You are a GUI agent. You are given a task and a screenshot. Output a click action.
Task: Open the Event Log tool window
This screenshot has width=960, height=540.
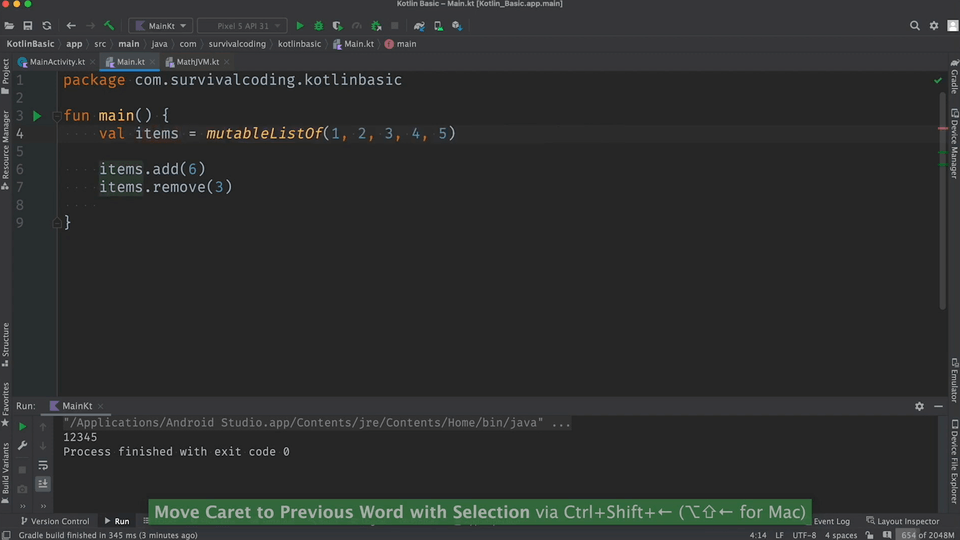(x=831, y=521)
